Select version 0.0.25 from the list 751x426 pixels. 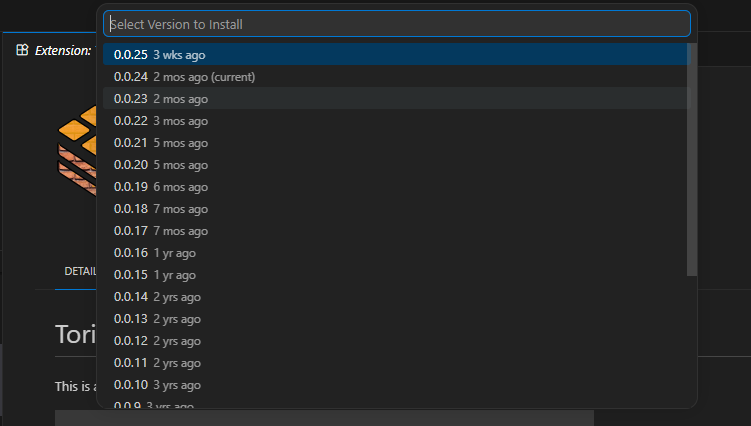click(x=160, y=55)
